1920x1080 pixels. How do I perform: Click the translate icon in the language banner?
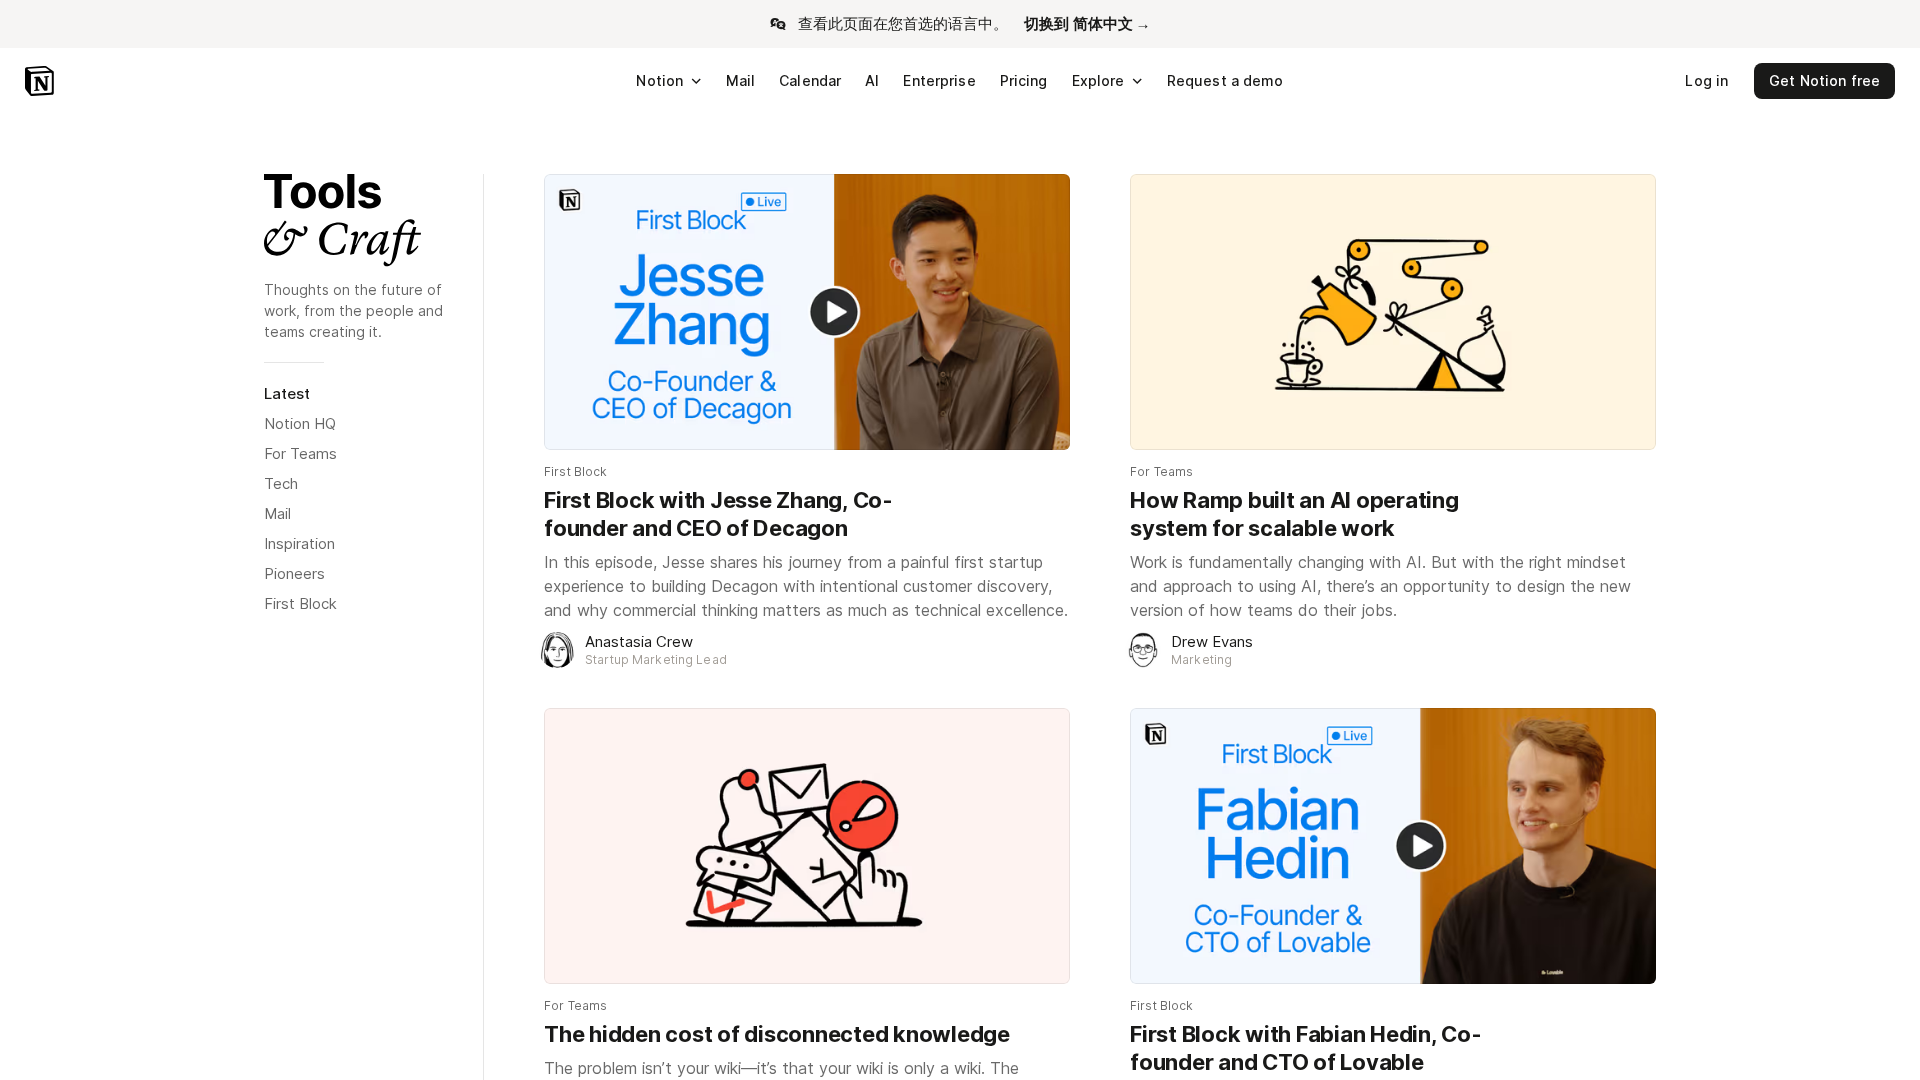(x=778, y=24)
